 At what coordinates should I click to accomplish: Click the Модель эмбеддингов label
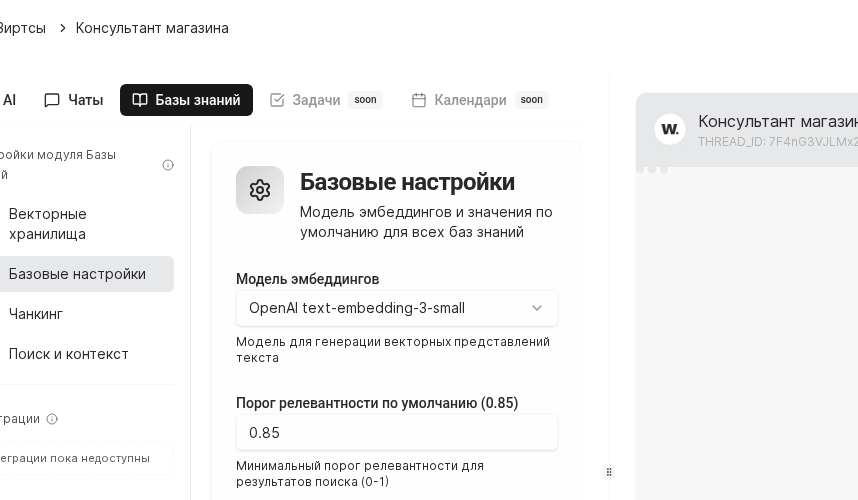tap(308, 279)
